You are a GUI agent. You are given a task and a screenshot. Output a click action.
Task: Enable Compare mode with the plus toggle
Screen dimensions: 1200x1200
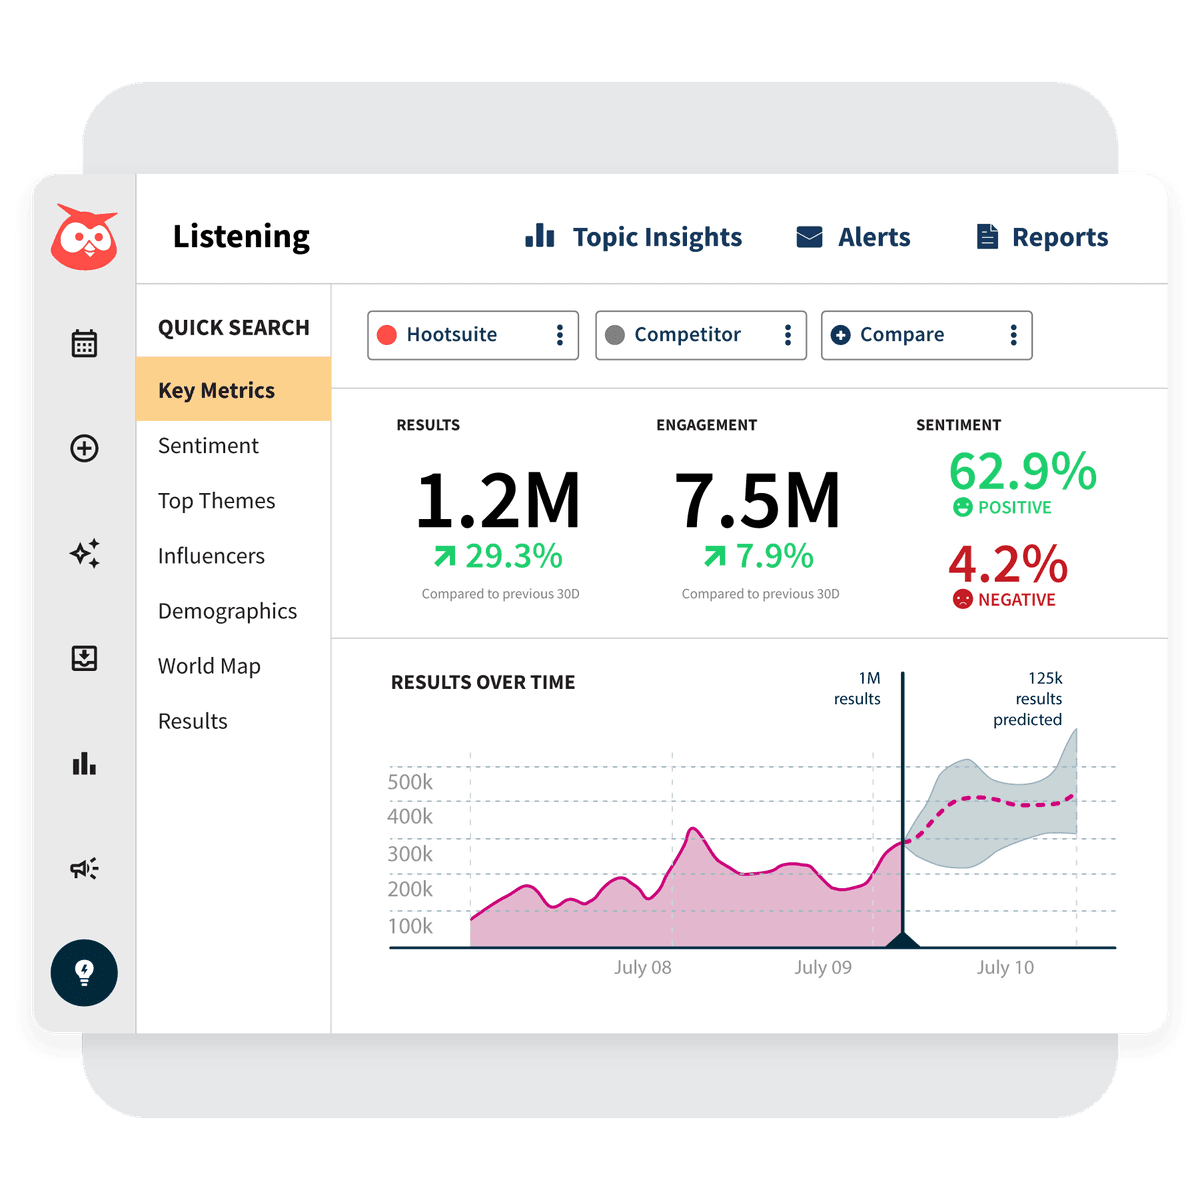842,335
